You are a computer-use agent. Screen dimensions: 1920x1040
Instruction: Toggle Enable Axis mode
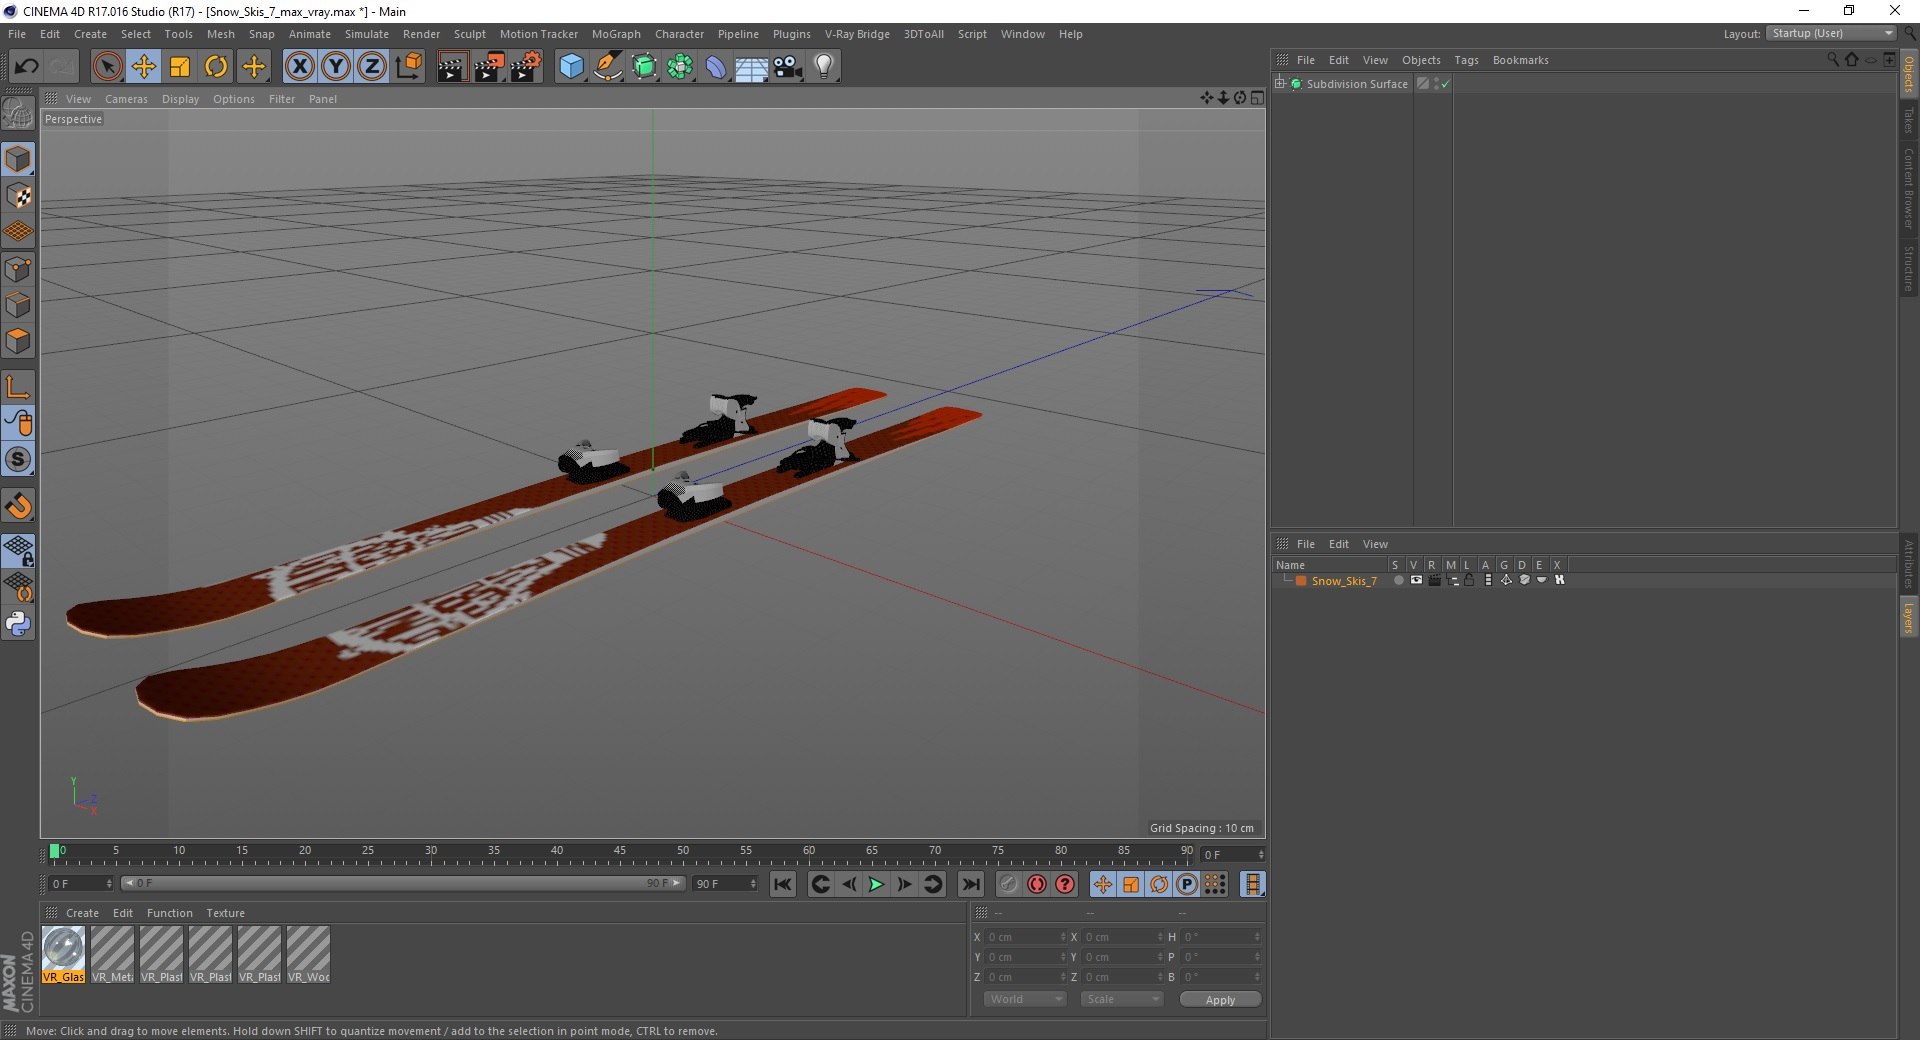18,387
